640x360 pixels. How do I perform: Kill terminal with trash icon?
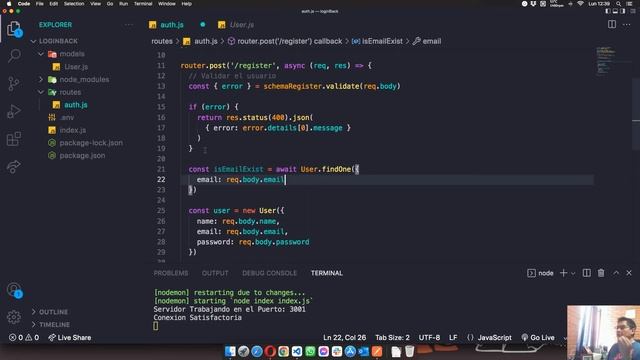click(601, 273)
